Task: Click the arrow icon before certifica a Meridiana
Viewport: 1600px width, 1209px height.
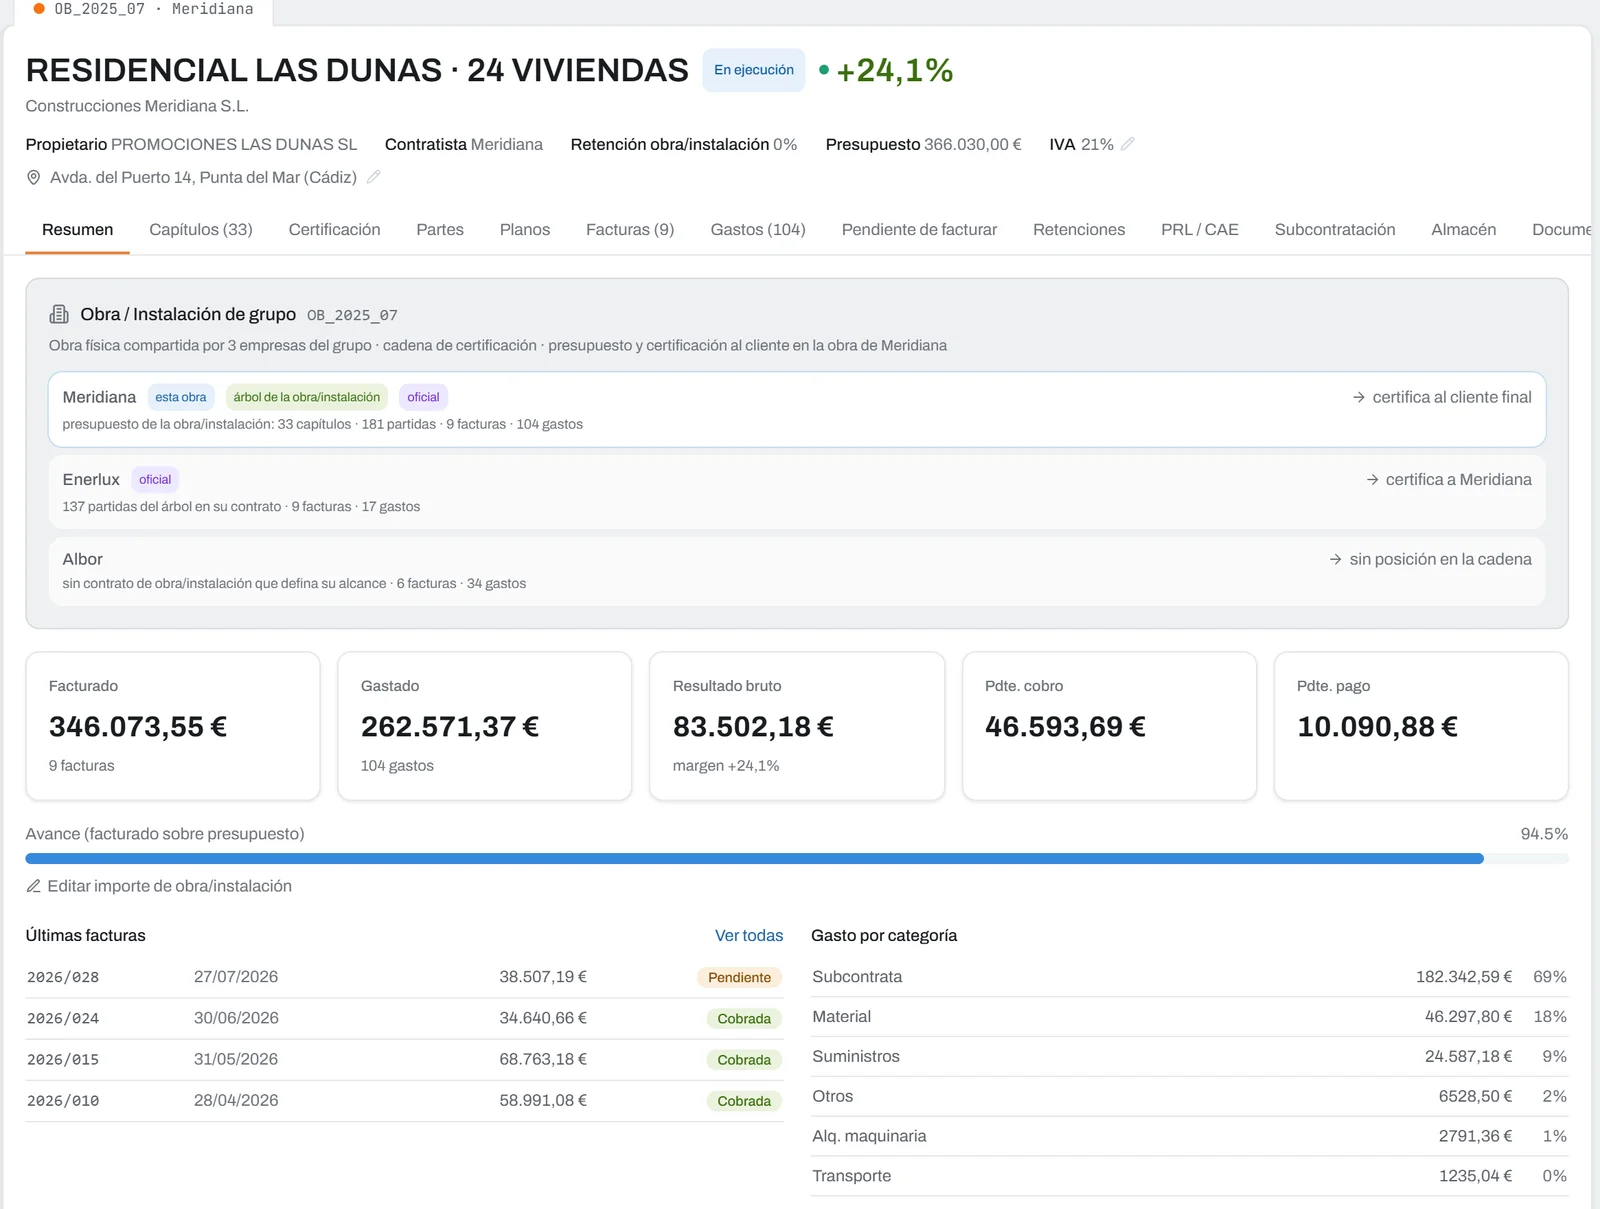Action: click(x=1372, y=480)
